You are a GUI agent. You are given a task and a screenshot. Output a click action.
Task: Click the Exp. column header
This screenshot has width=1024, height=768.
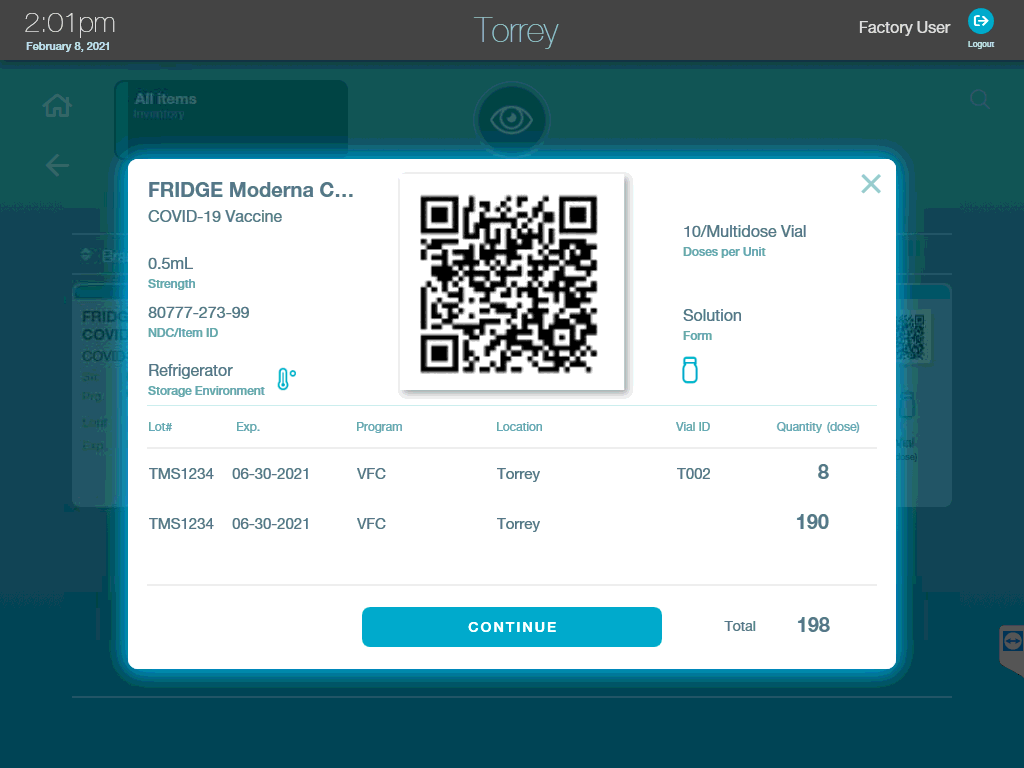[x=248, y=426]
